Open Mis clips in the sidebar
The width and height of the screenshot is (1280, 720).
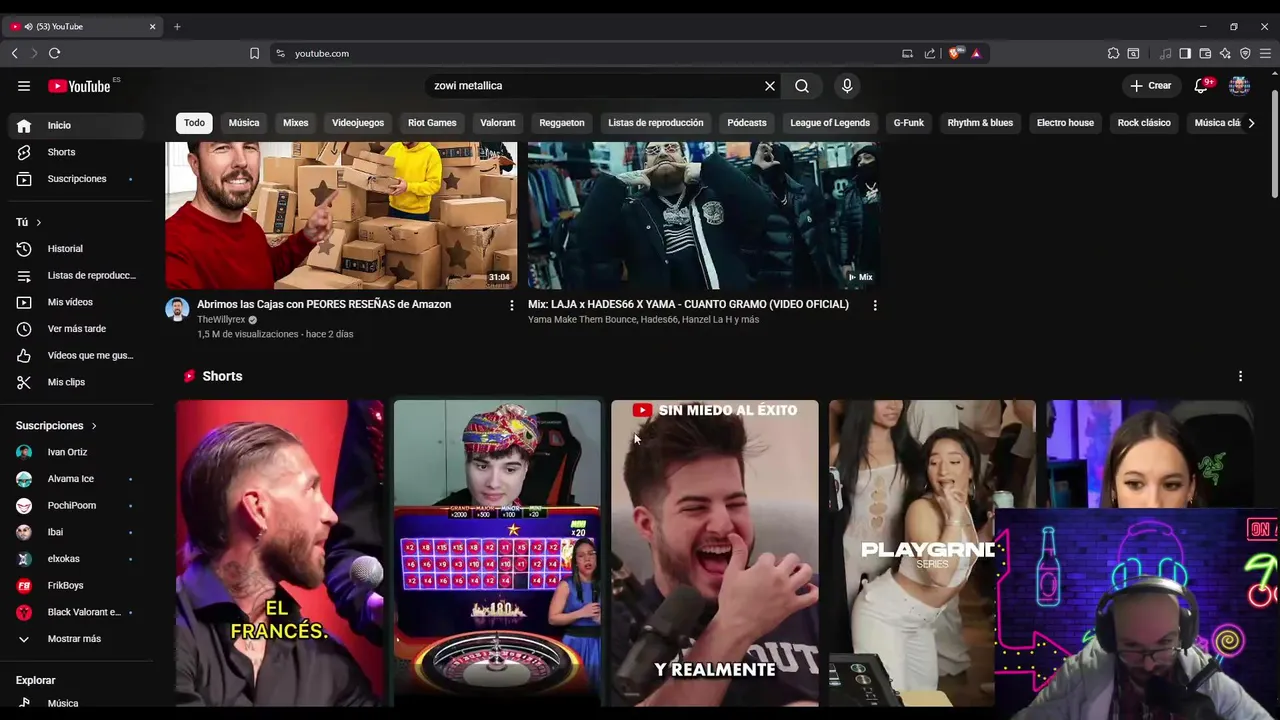coord(76,382)
